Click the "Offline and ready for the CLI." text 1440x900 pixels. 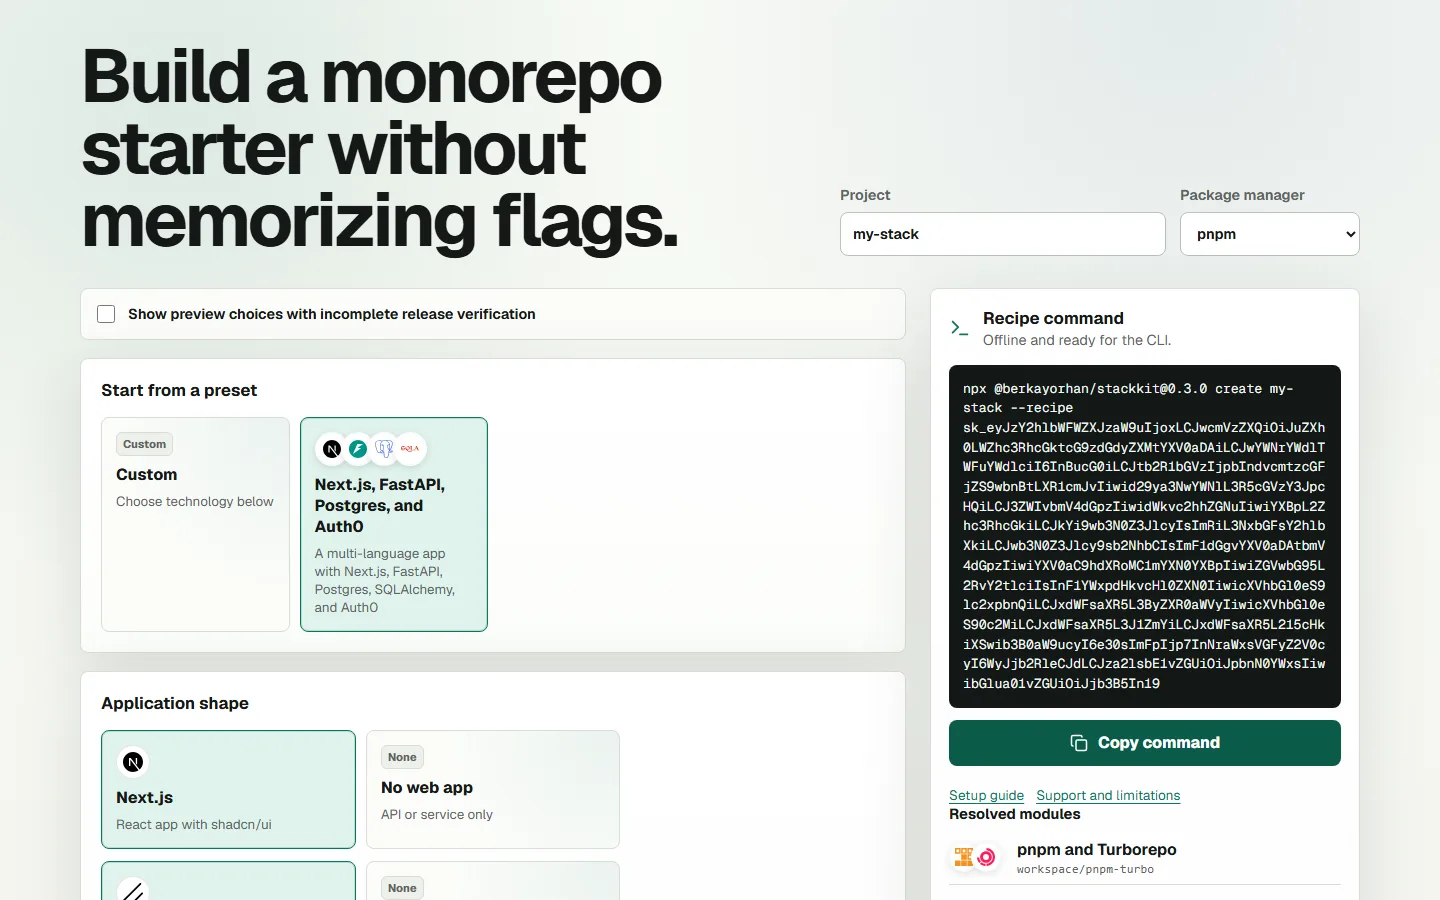click(1077, 340)
